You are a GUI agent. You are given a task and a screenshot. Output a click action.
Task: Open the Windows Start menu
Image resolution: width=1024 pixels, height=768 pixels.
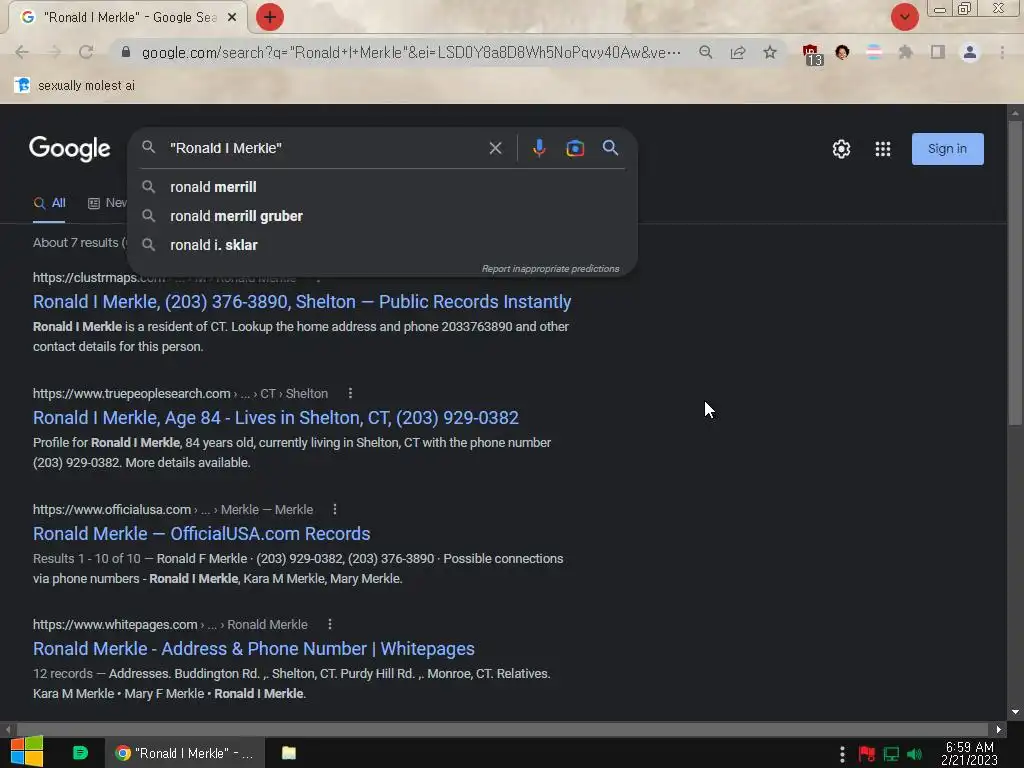click(x=26, y=753)
